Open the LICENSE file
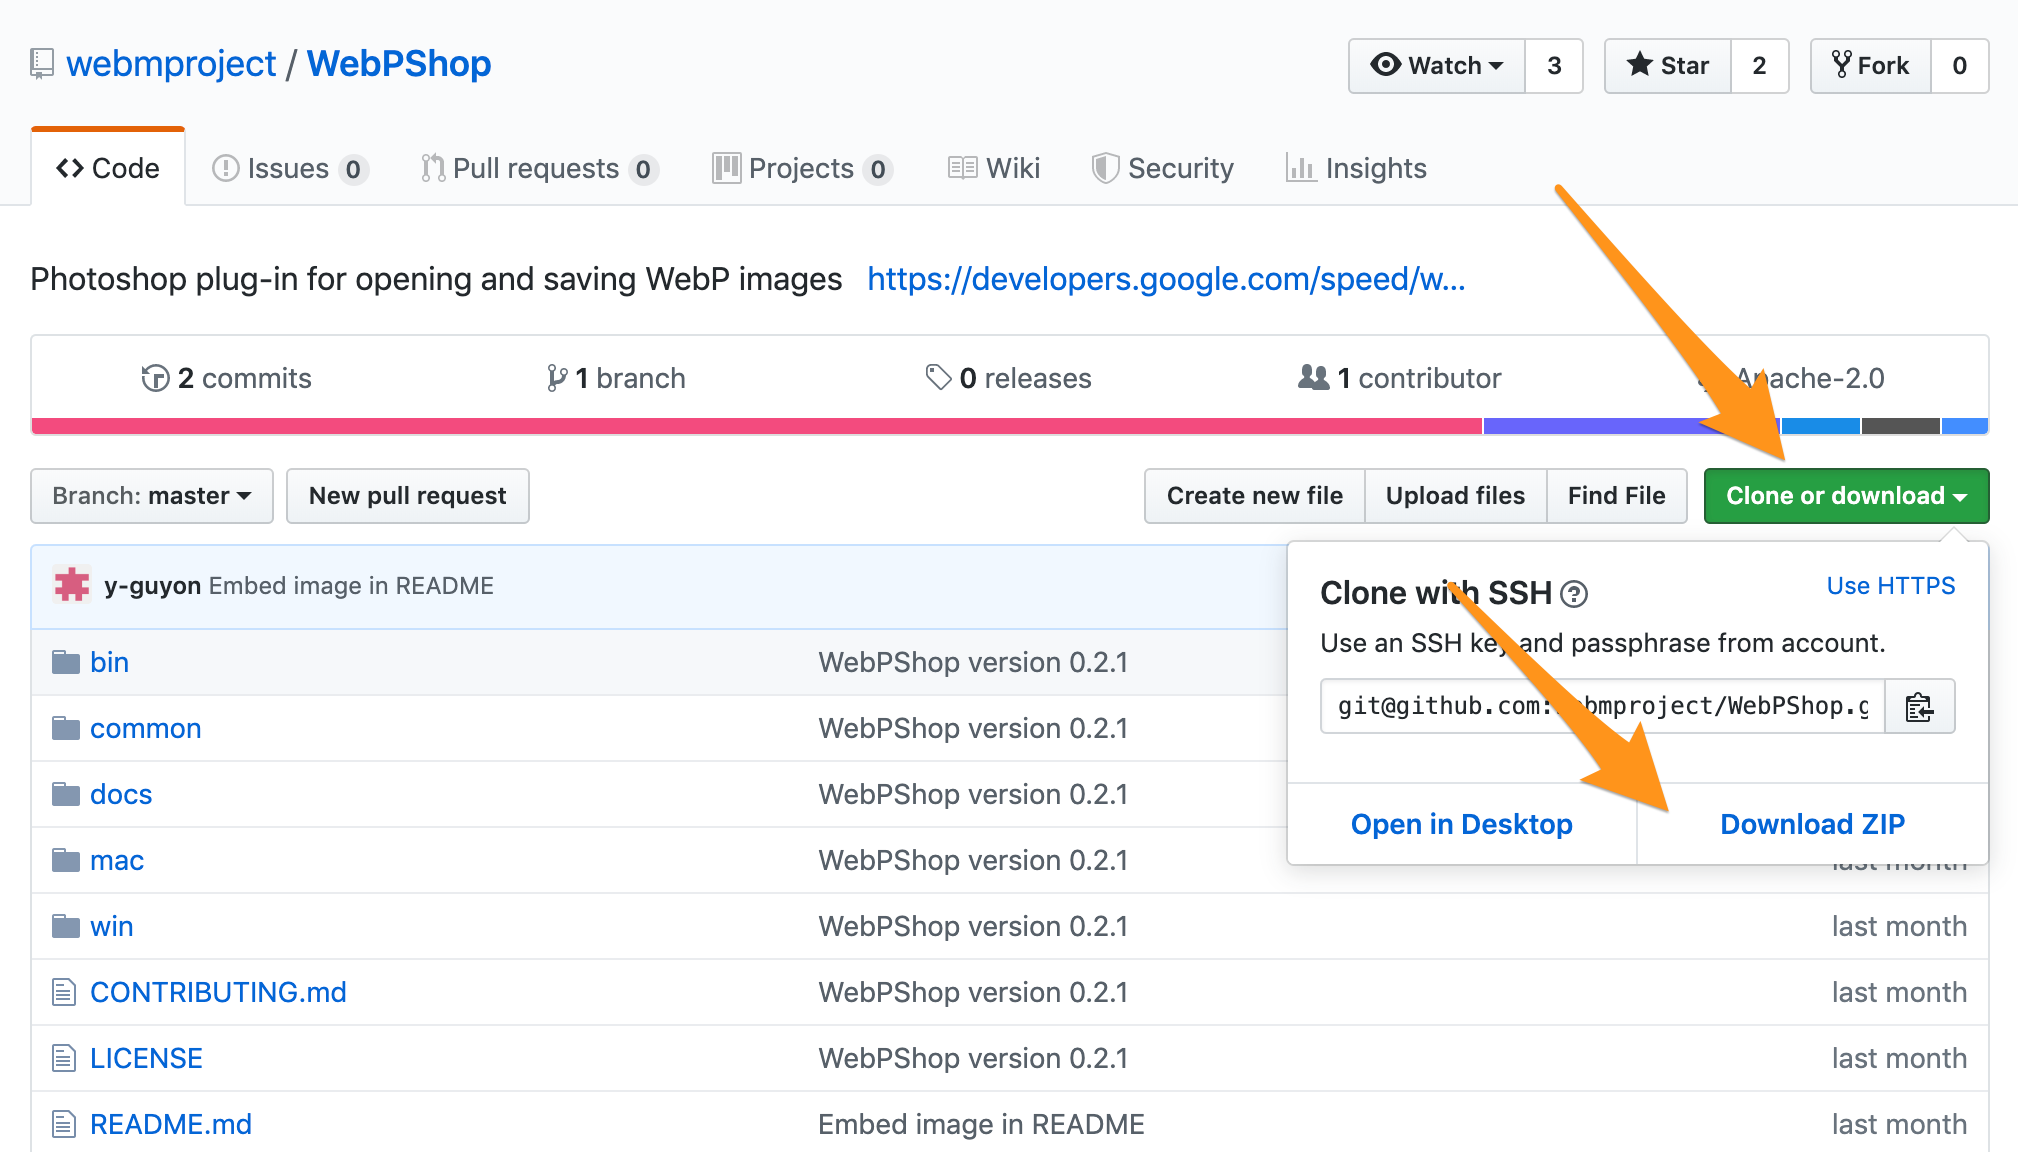Viewport: 2018px width, 1152px height. click(146, 1058)
